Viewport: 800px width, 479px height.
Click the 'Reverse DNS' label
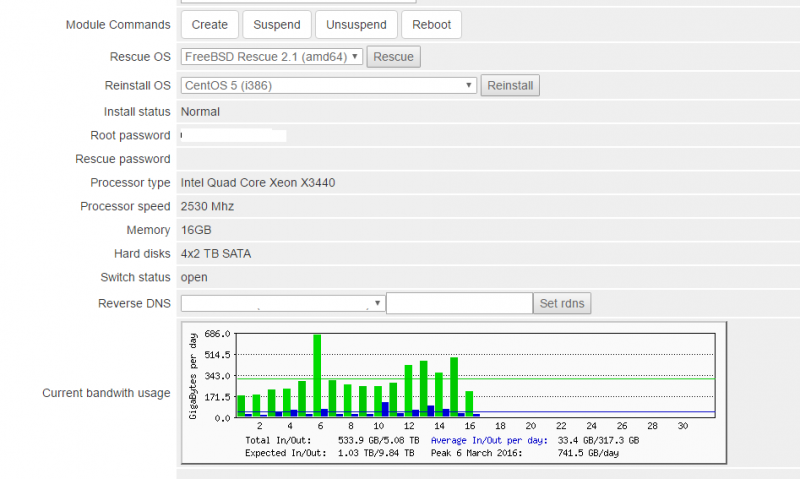[134, 303]
